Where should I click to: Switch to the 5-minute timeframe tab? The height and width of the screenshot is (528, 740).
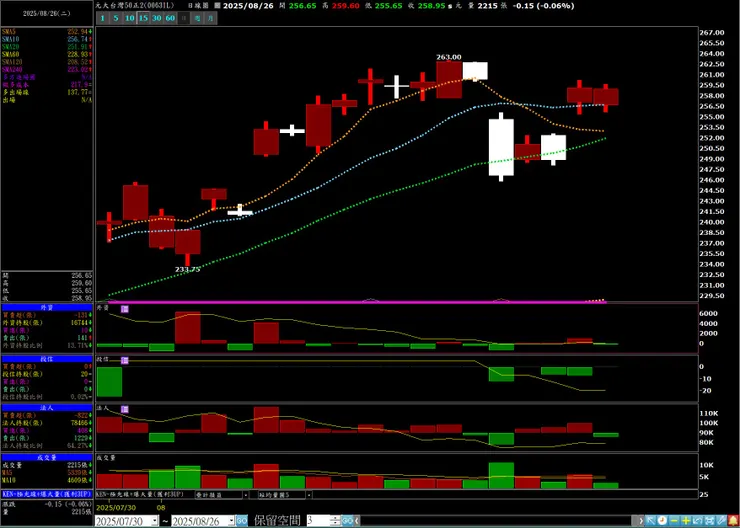pyautogui.click(x=116, y=18)
